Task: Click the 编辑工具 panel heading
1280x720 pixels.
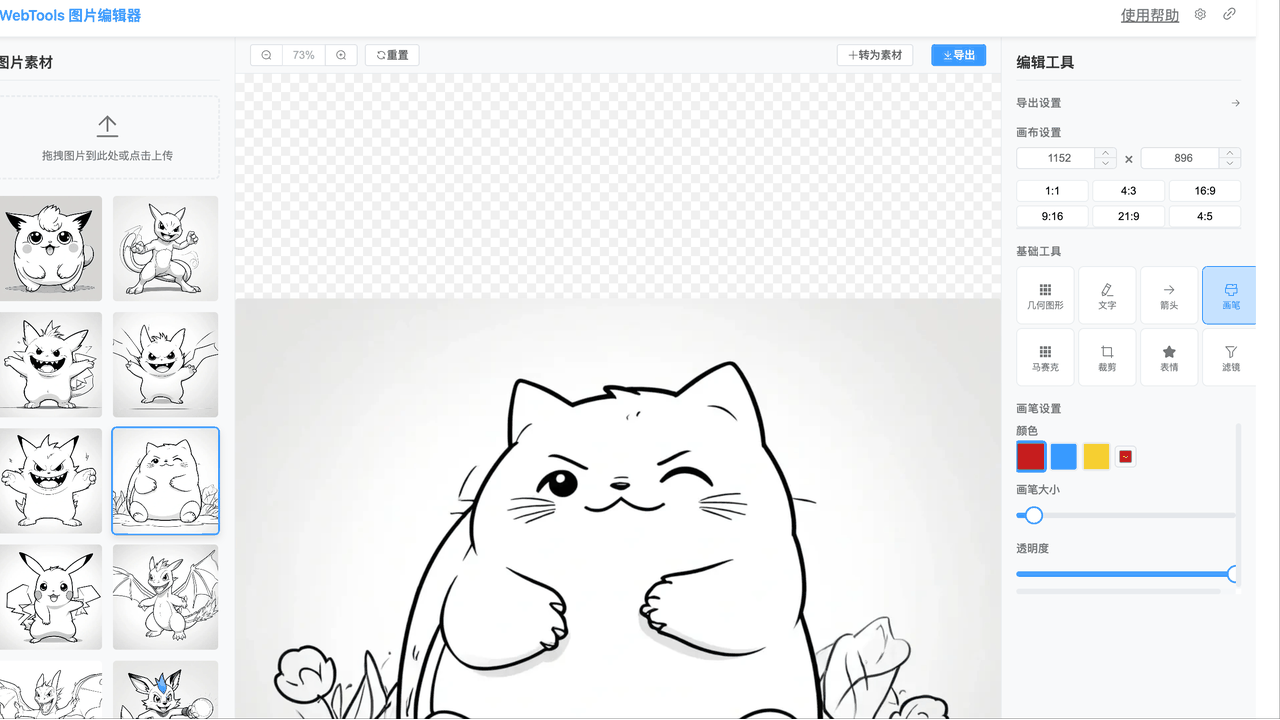Action: [1045, 62]
